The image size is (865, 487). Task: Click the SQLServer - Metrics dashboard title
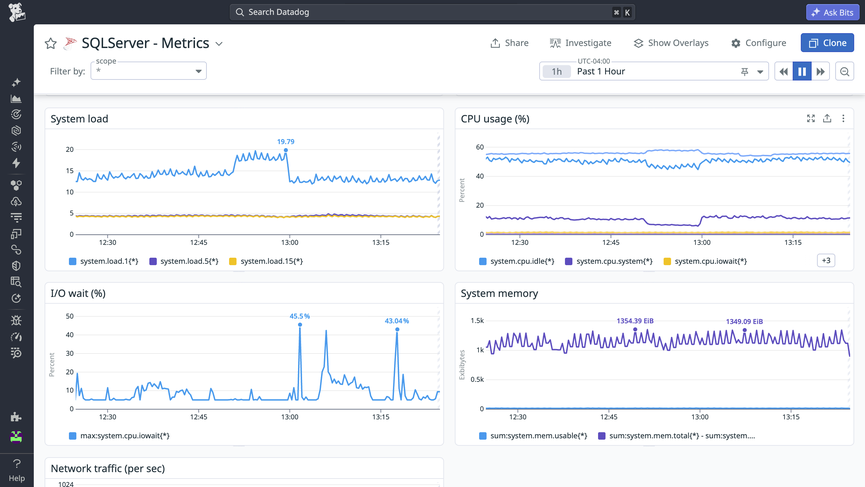tap(146, 43)
